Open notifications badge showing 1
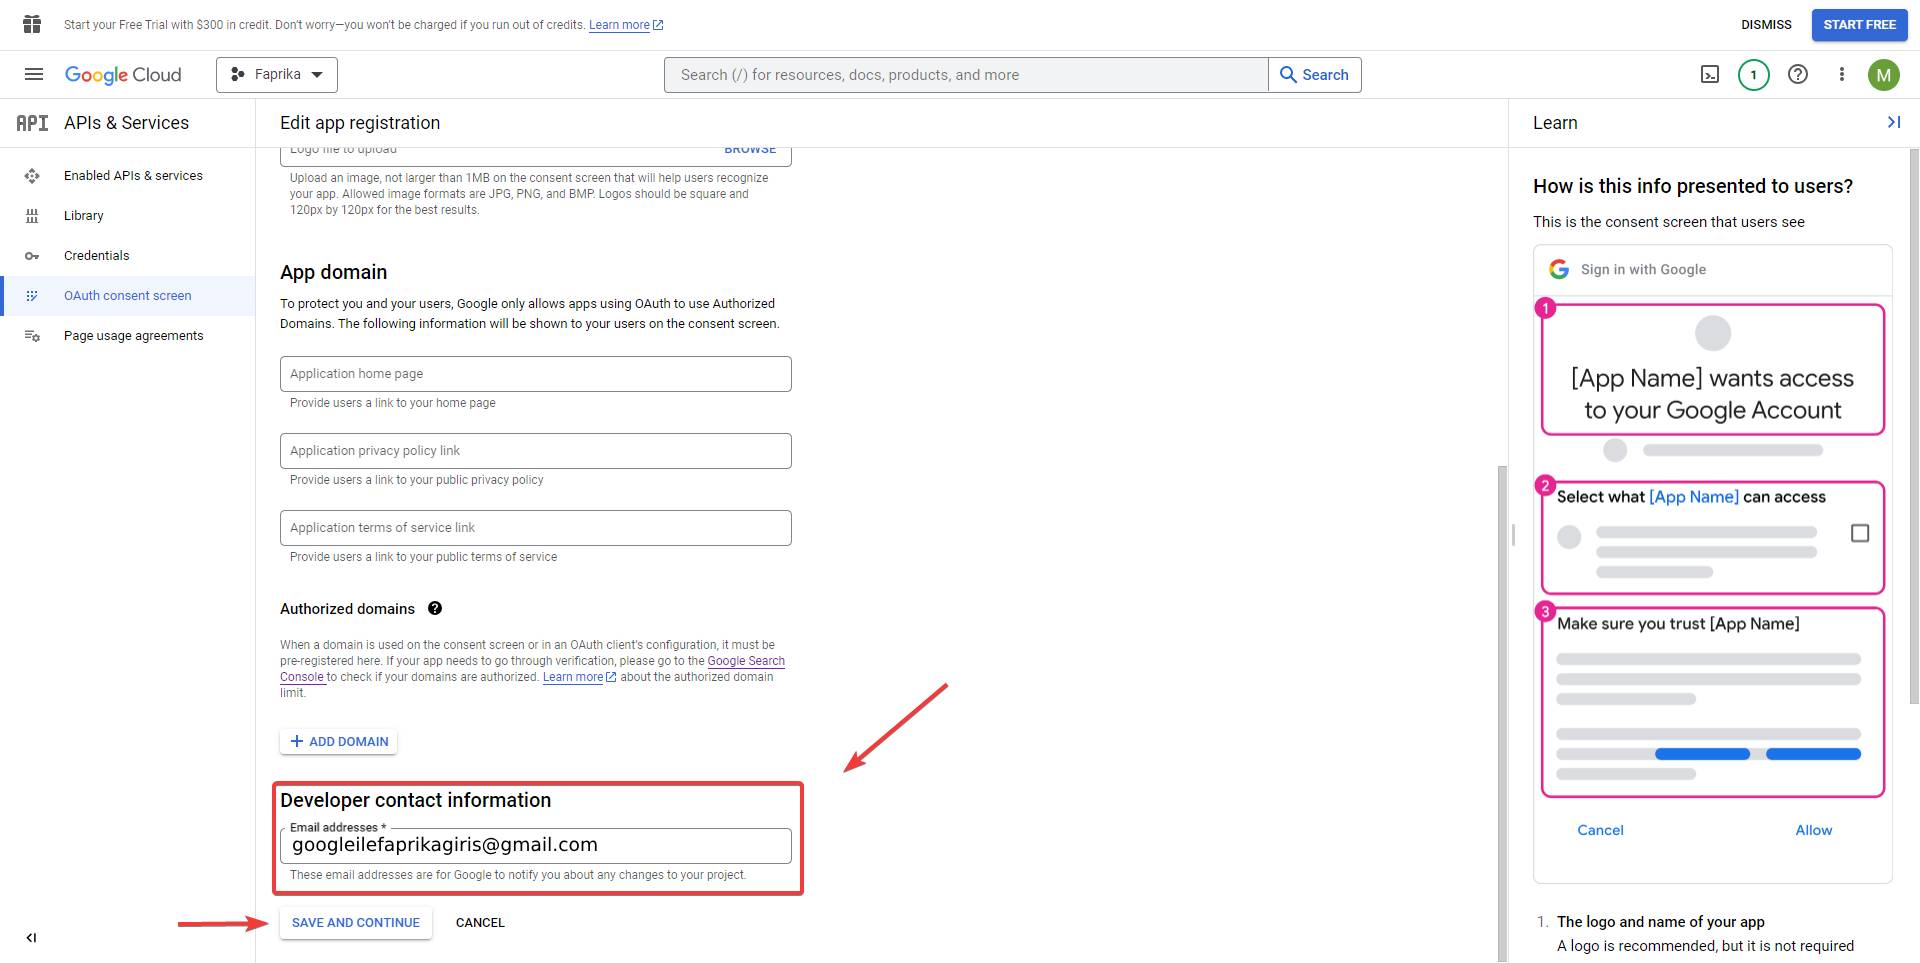Viewport: 1920px width, 963px height. (1754, 74)
